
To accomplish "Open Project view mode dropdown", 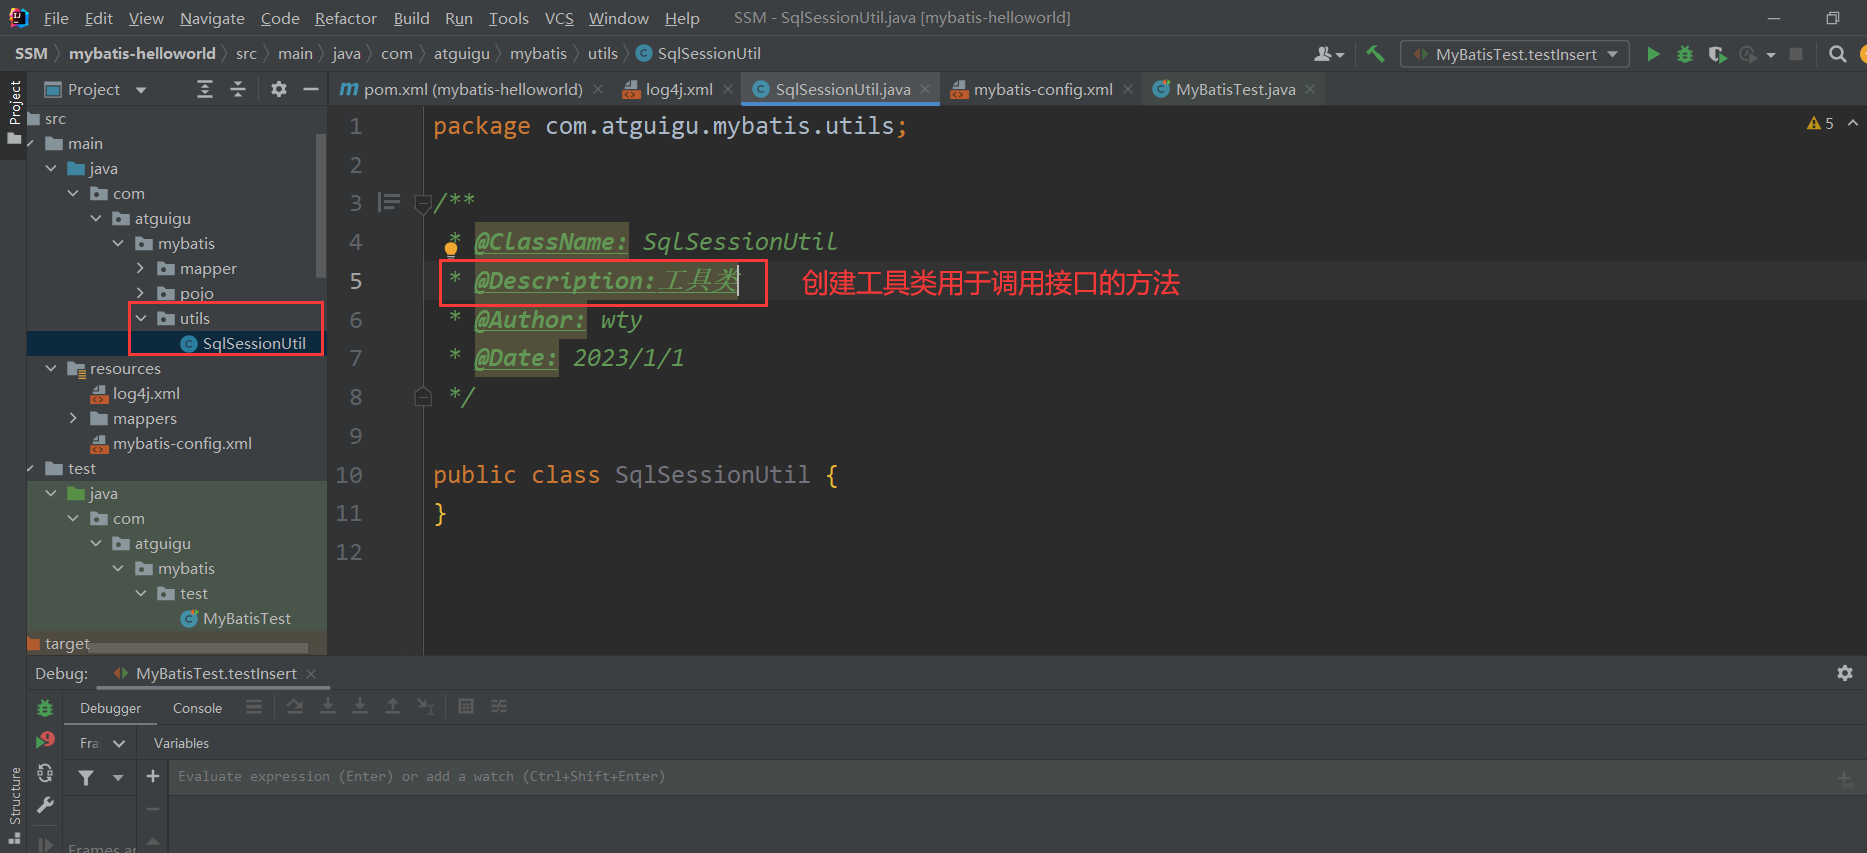I will (x=141, y=90).
